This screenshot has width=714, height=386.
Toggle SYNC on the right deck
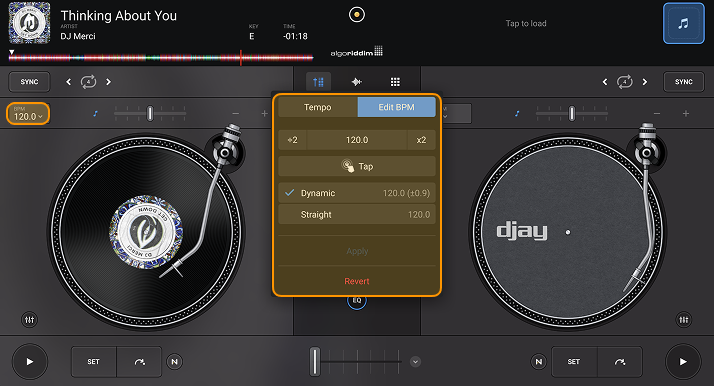click(x=683, y=82)
